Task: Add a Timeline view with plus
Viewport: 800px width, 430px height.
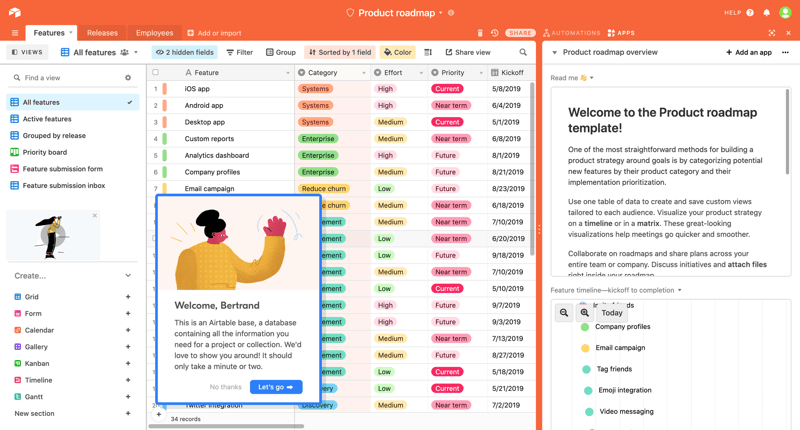Action: click(128, 380)
